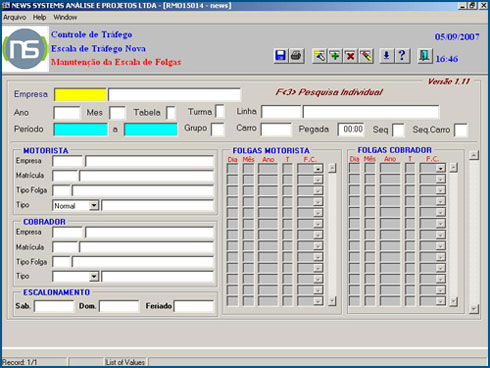This screenshot has width=490, height=368.
Task: Click 'List of Values' in status bar
Action: click(125, 362)
